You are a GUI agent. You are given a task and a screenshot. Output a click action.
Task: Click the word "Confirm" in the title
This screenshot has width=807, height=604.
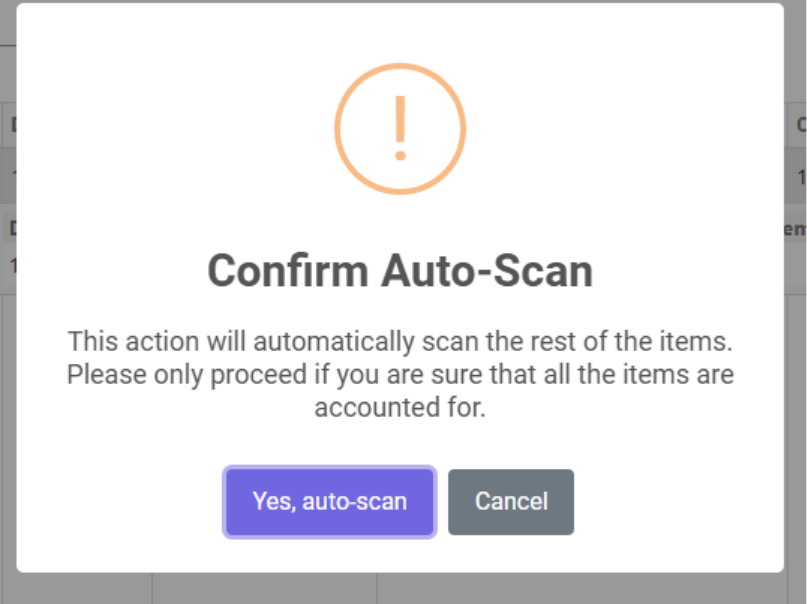tap(285, 271)
